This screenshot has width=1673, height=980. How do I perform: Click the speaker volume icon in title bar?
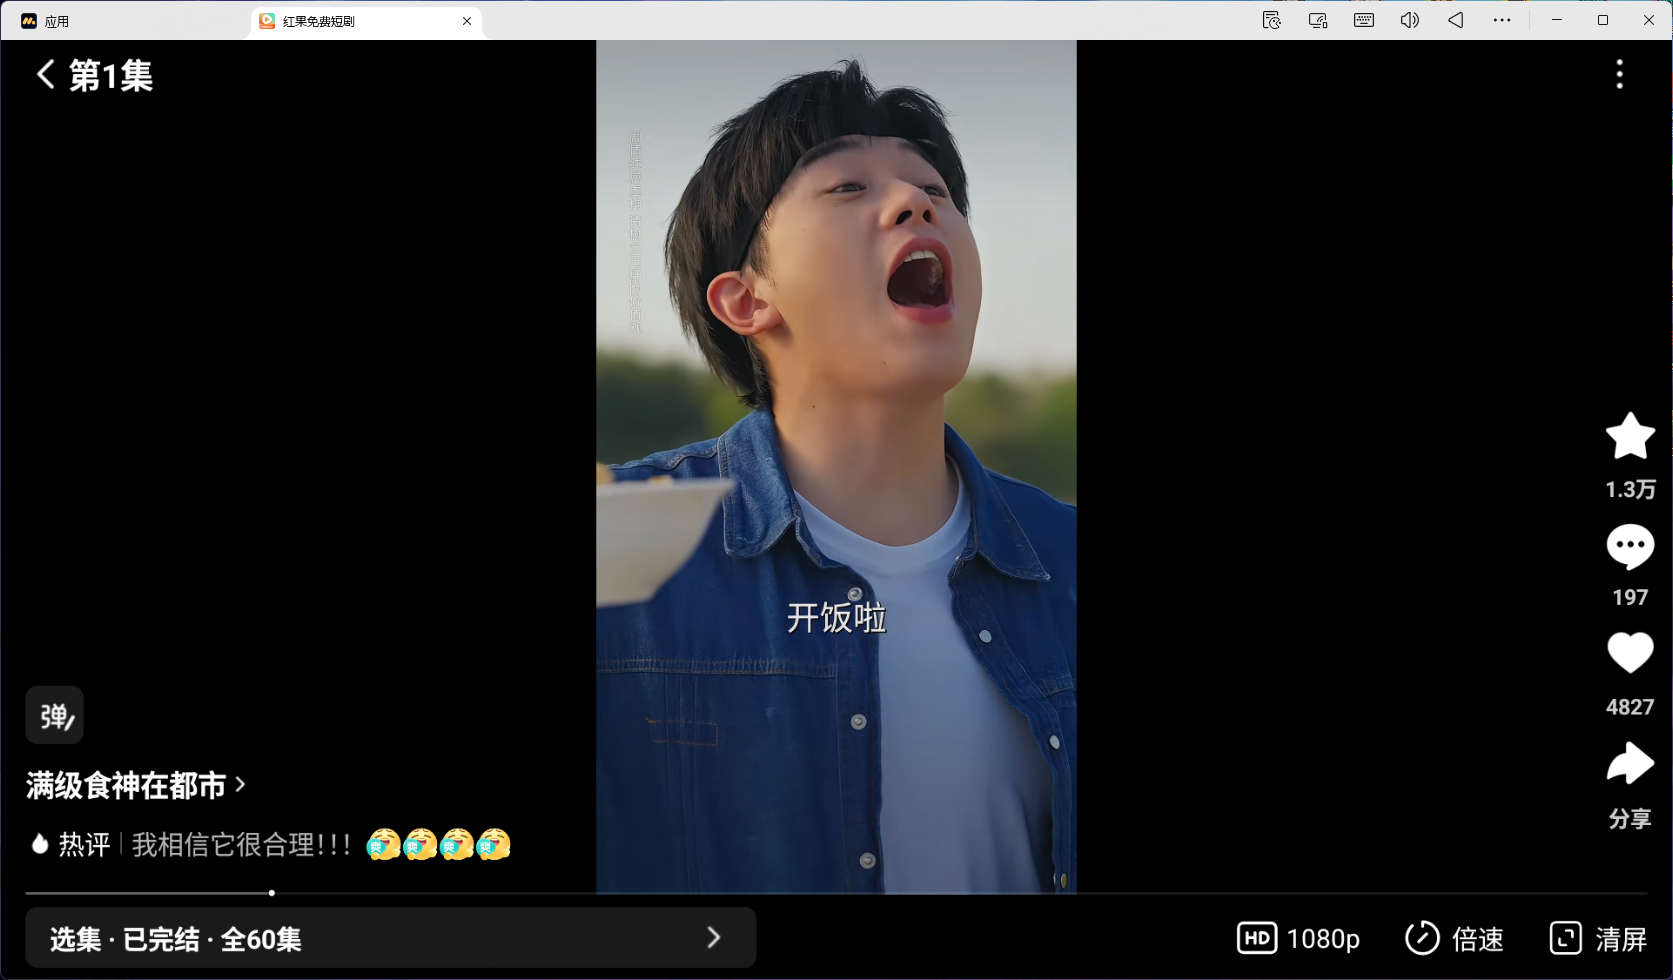coord(1410,20)
